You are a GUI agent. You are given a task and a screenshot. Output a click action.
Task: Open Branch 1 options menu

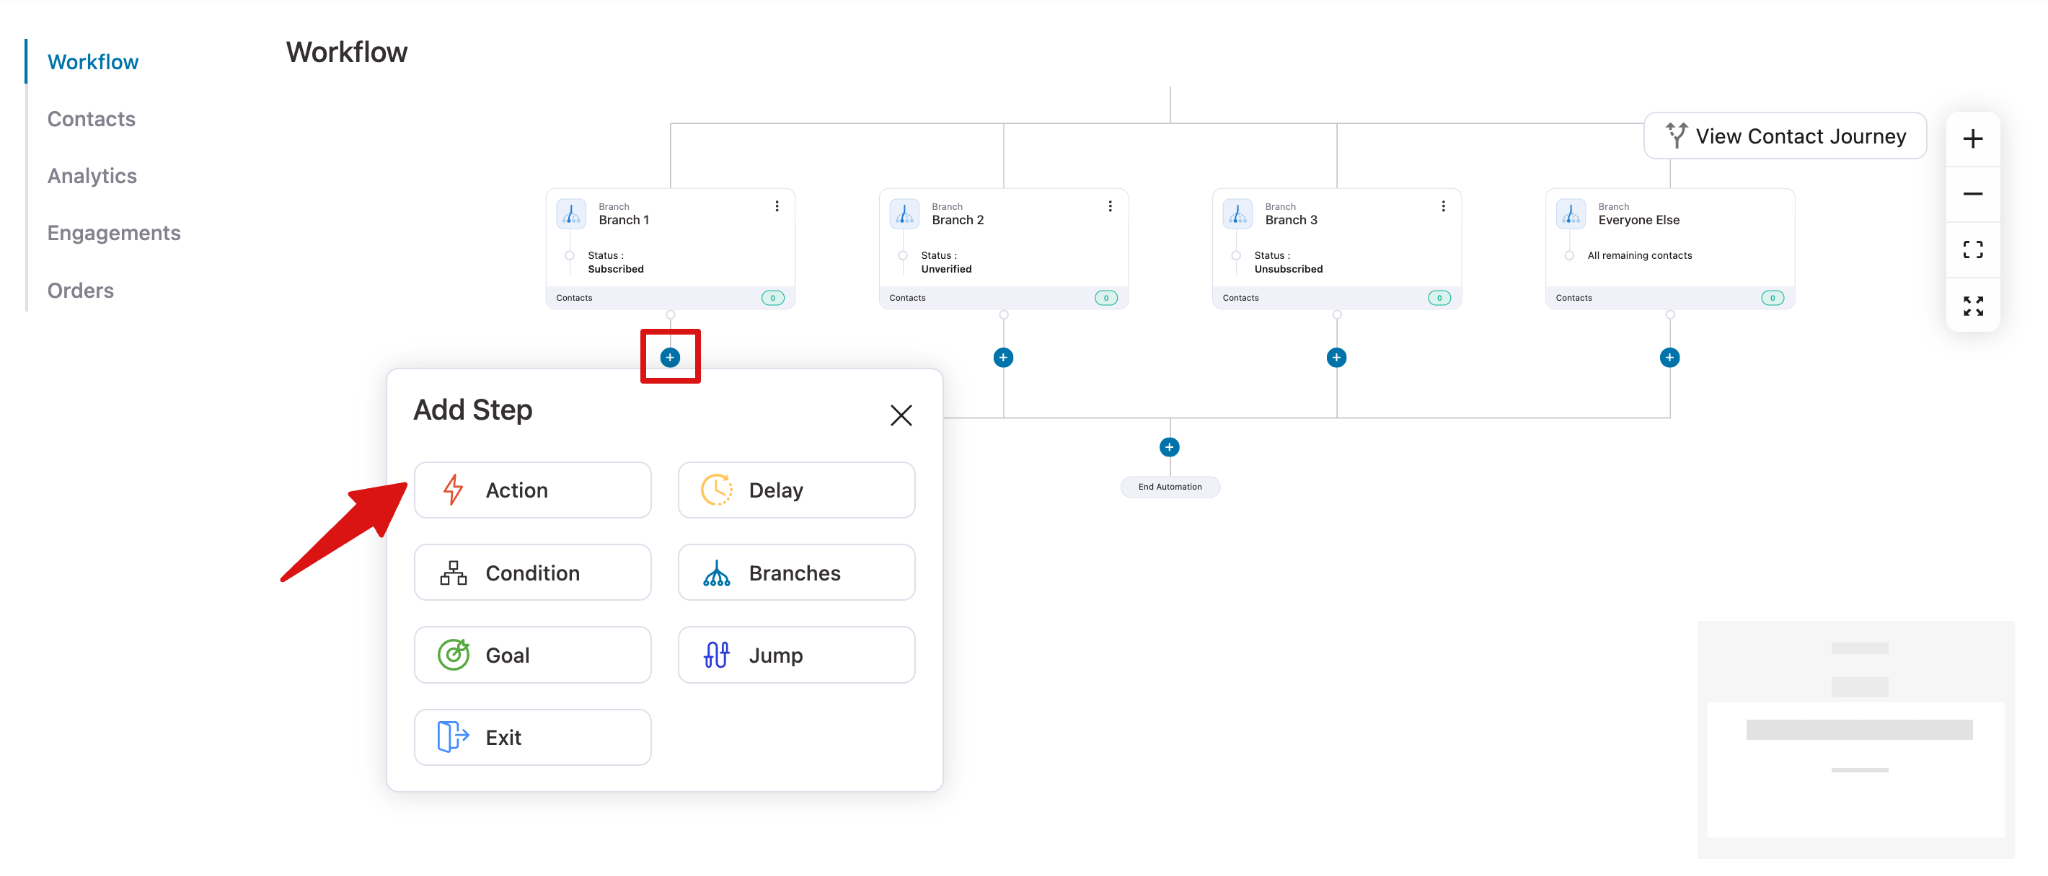(777, 206)
